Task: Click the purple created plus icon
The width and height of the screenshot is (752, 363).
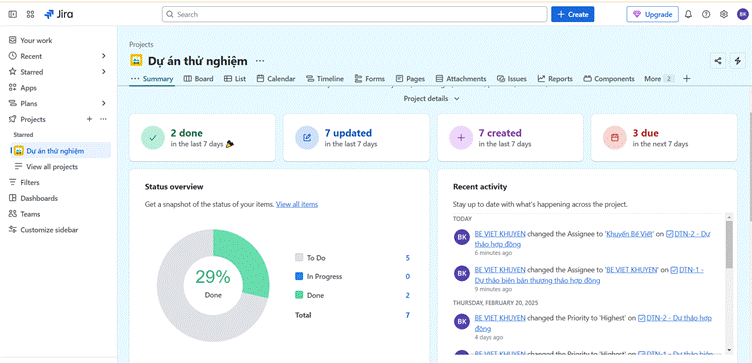Action: 461,138
